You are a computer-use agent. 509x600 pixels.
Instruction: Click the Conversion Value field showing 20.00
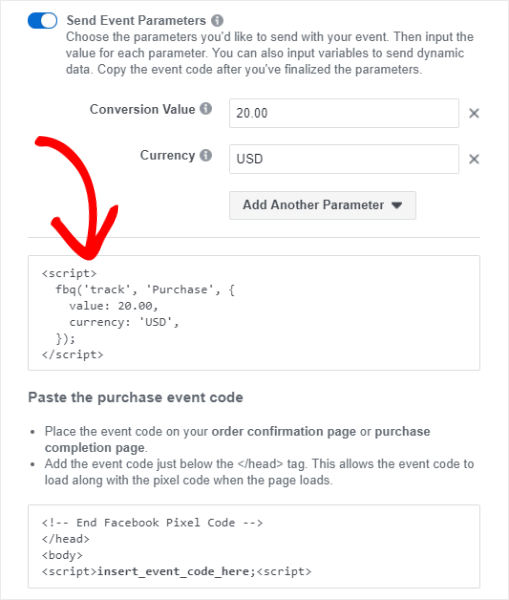[344, 113]
